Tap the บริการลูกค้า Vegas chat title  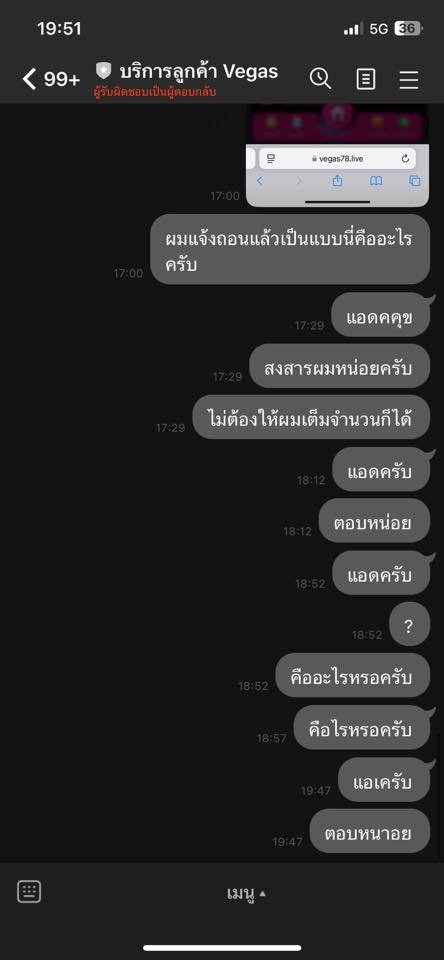[x=198, y=72]
